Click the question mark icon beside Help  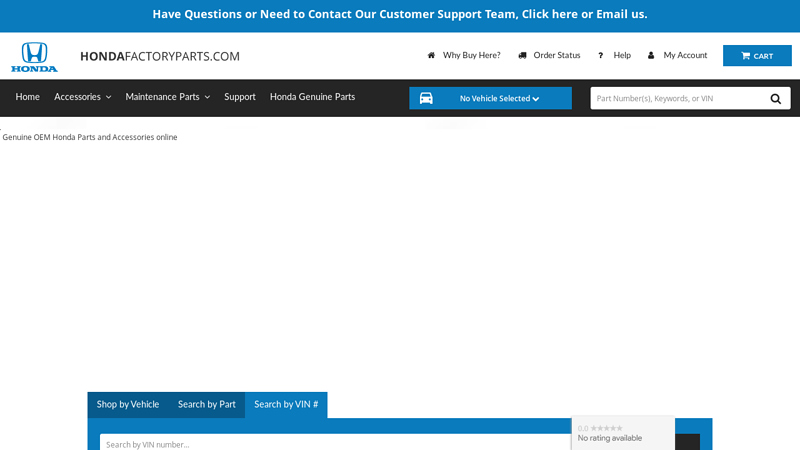tap(601, 55)
